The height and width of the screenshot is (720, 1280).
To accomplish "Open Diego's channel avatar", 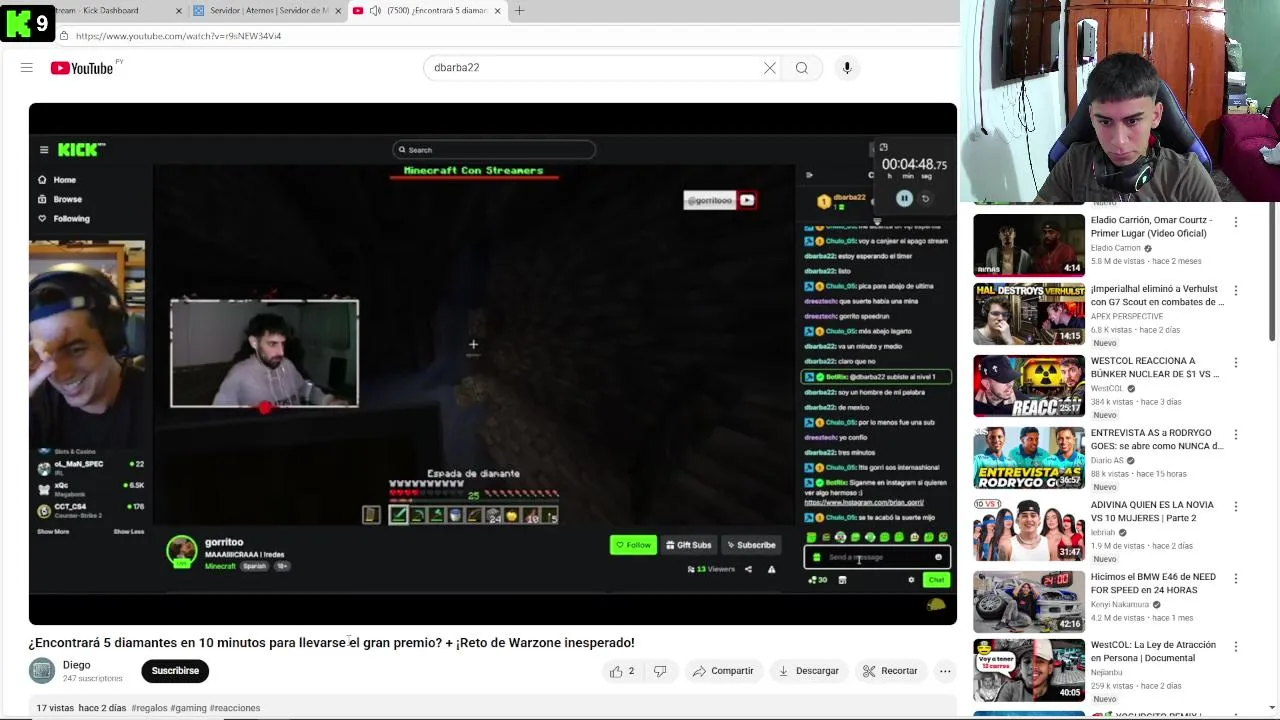I will [x=42, y=671].
